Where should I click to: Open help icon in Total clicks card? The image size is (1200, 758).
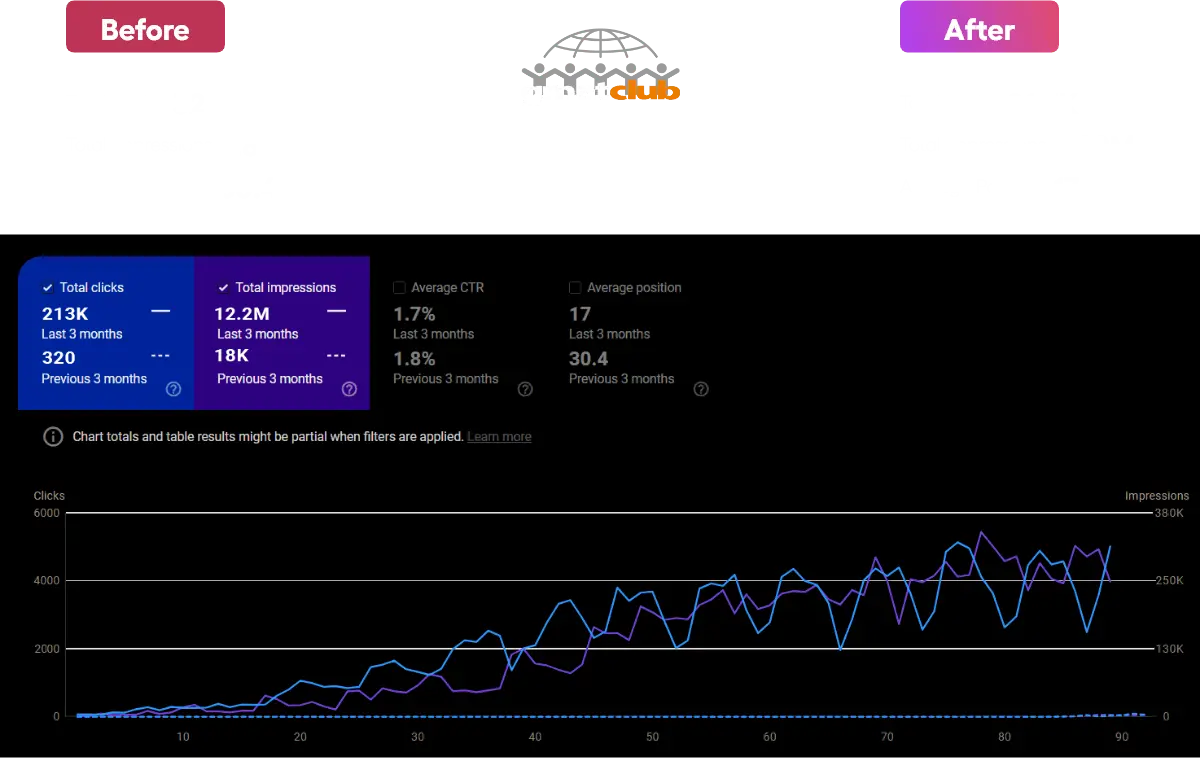[173, 389]
